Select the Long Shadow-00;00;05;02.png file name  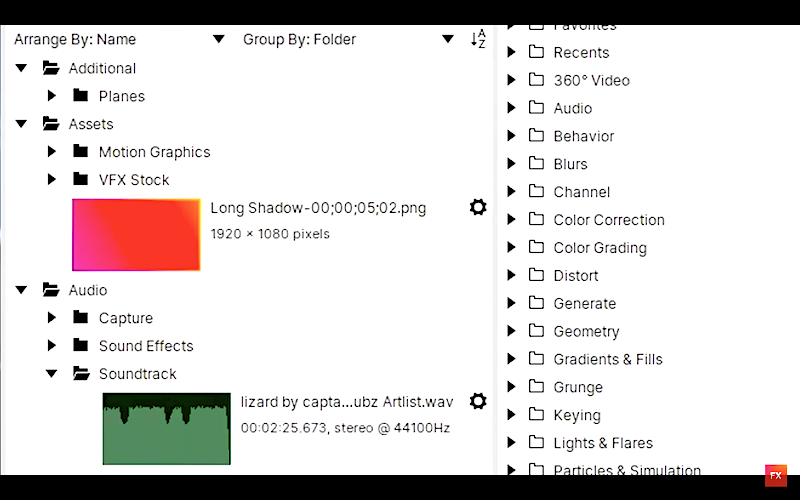pyautogui.click(x=318, y=208)
